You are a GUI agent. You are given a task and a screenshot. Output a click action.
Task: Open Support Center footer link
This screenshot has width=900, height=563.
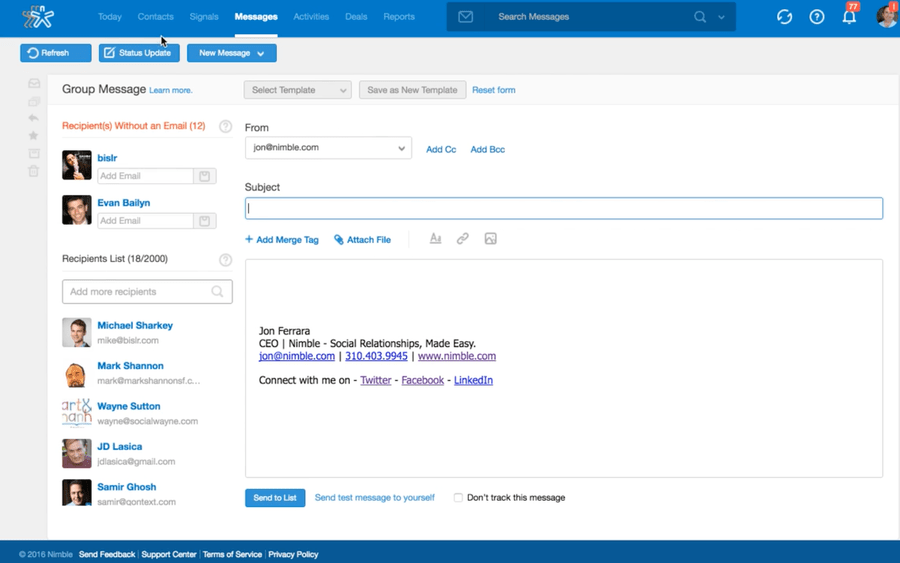(x=169, y=554)
